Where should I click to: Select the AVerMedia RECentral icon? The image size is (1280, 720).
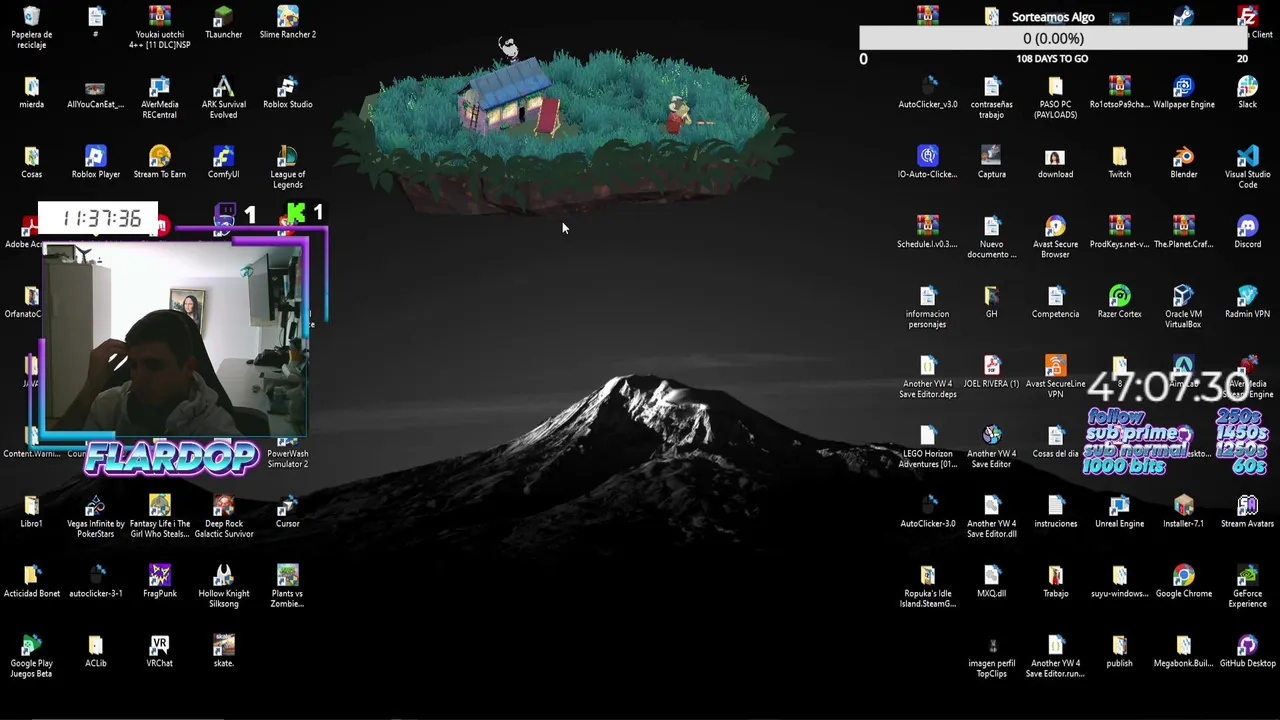[159, 87]
